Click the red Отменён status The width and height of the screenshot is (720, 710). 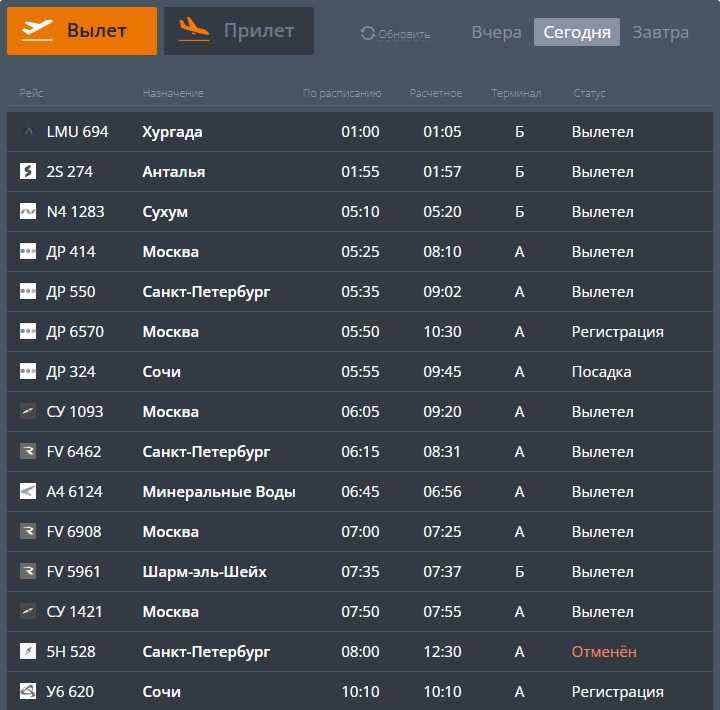click(604, 651)
